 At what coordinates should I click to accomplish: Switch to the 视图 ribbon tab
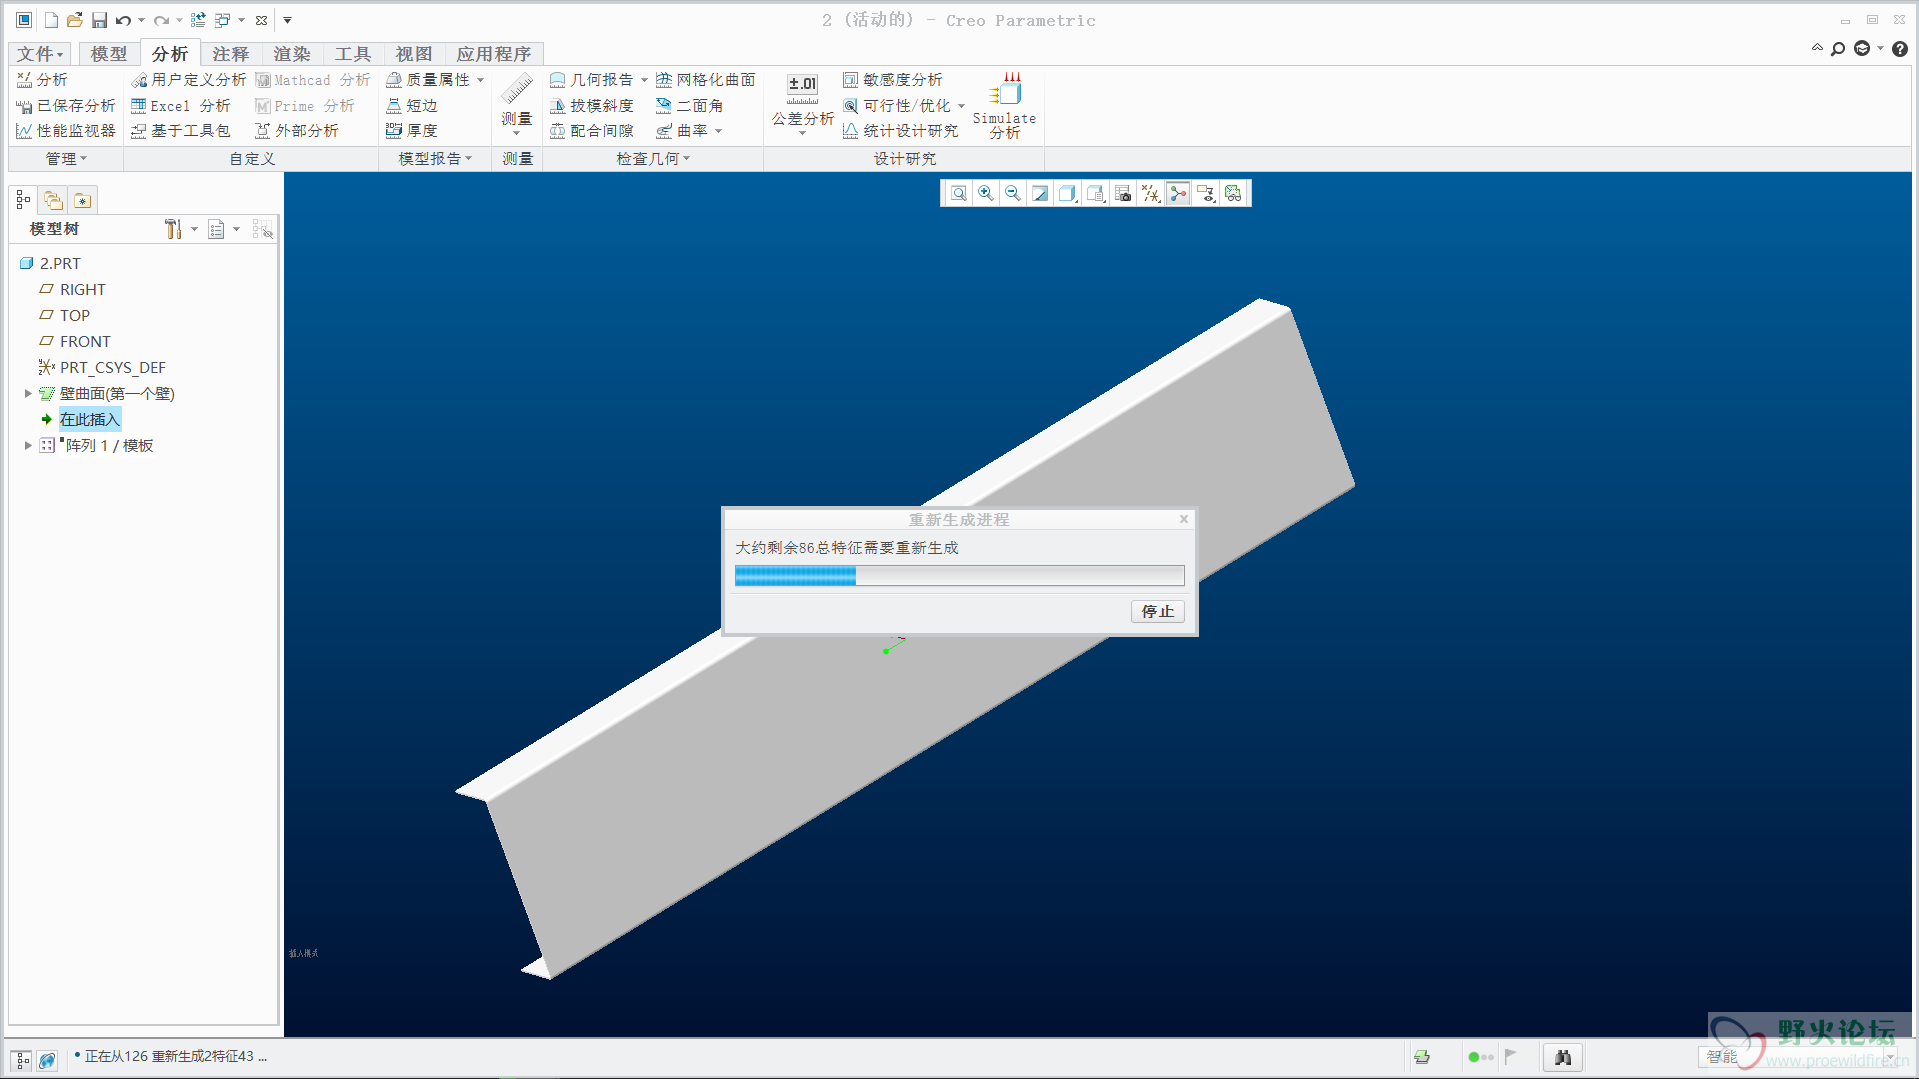[x=414, y=54]
